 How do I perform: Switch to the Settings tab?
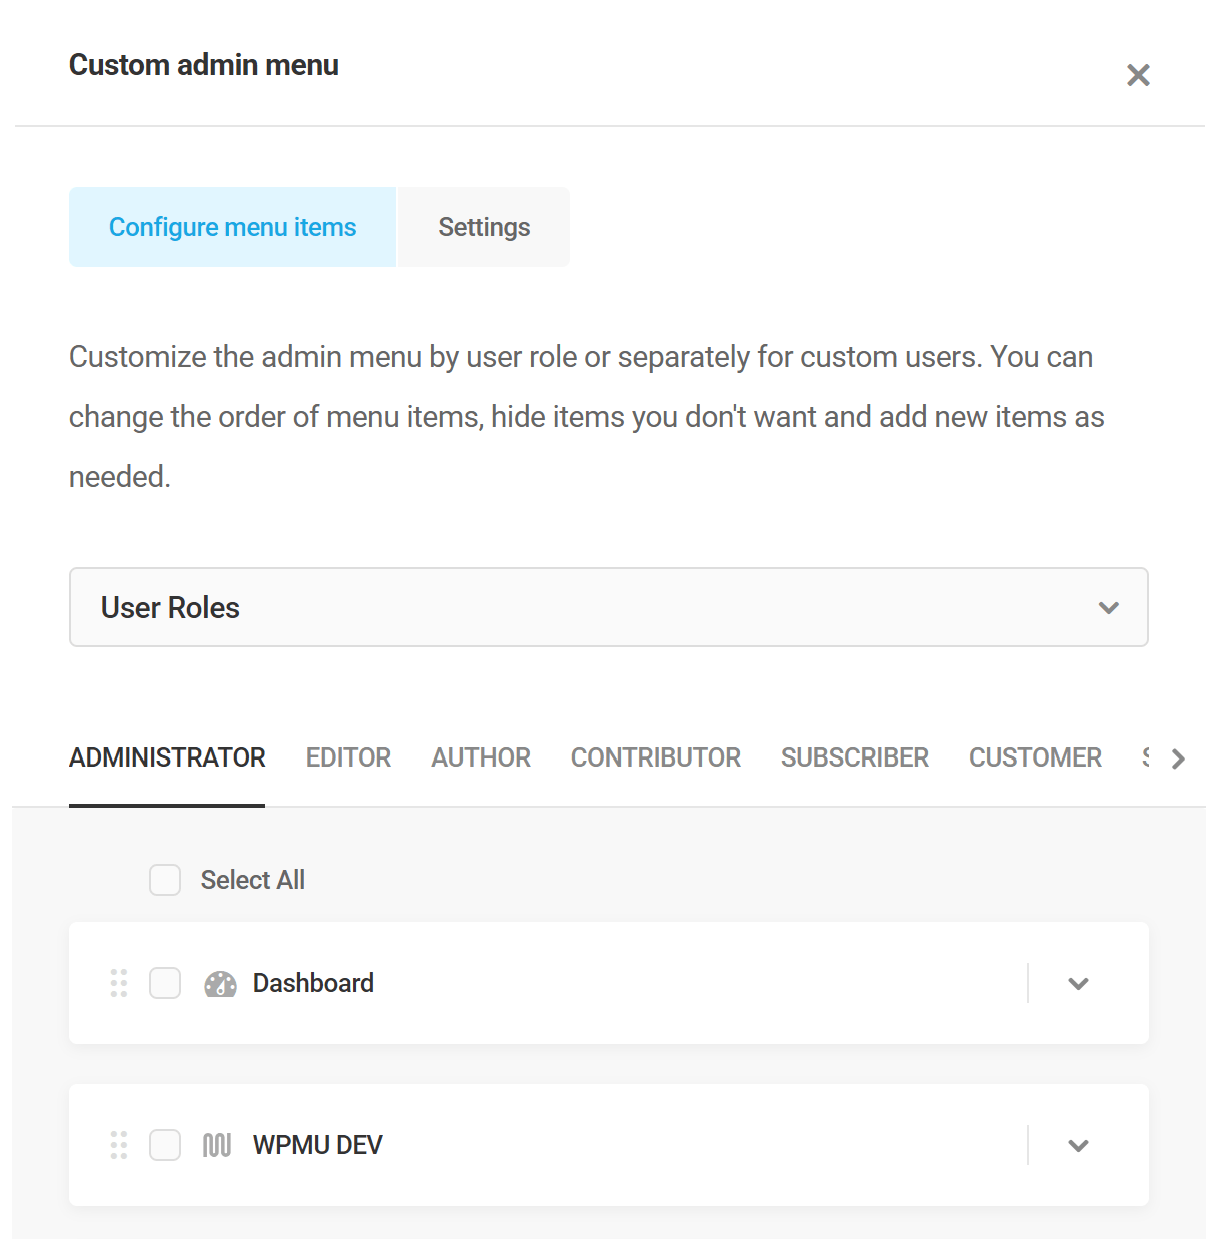tap(483, 227)
